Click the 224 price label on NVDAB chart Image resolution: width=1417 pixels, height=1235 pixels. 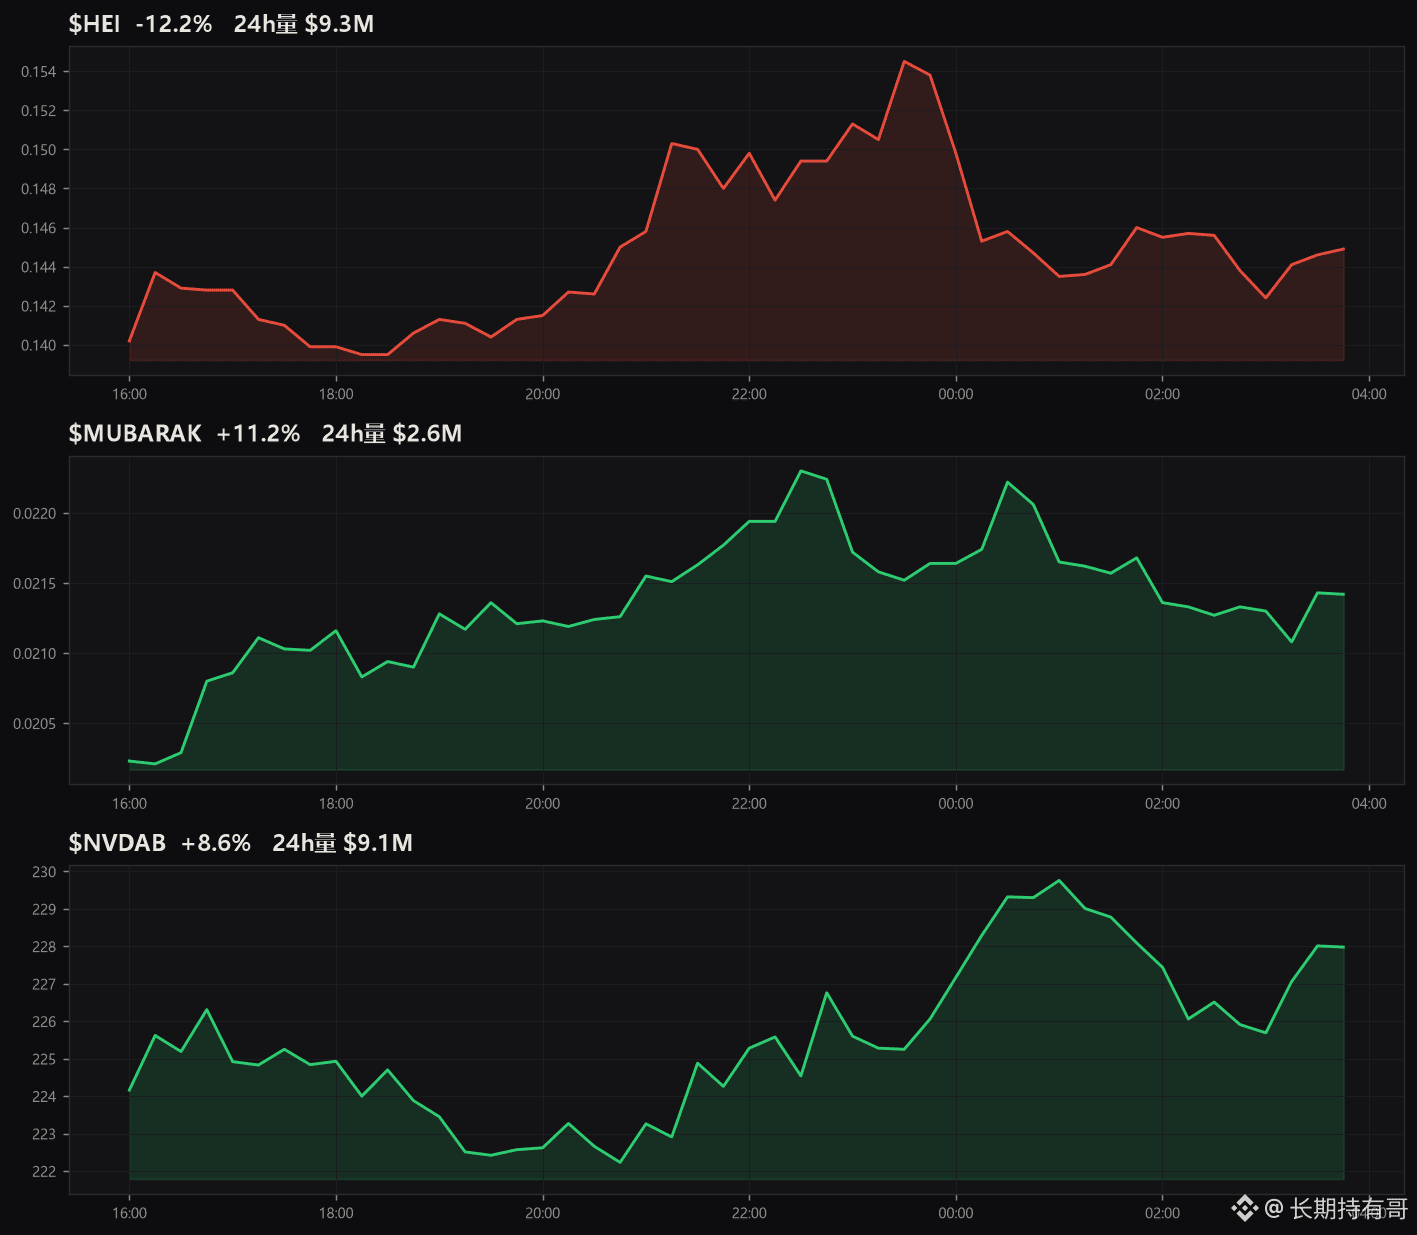point(44,1097)
